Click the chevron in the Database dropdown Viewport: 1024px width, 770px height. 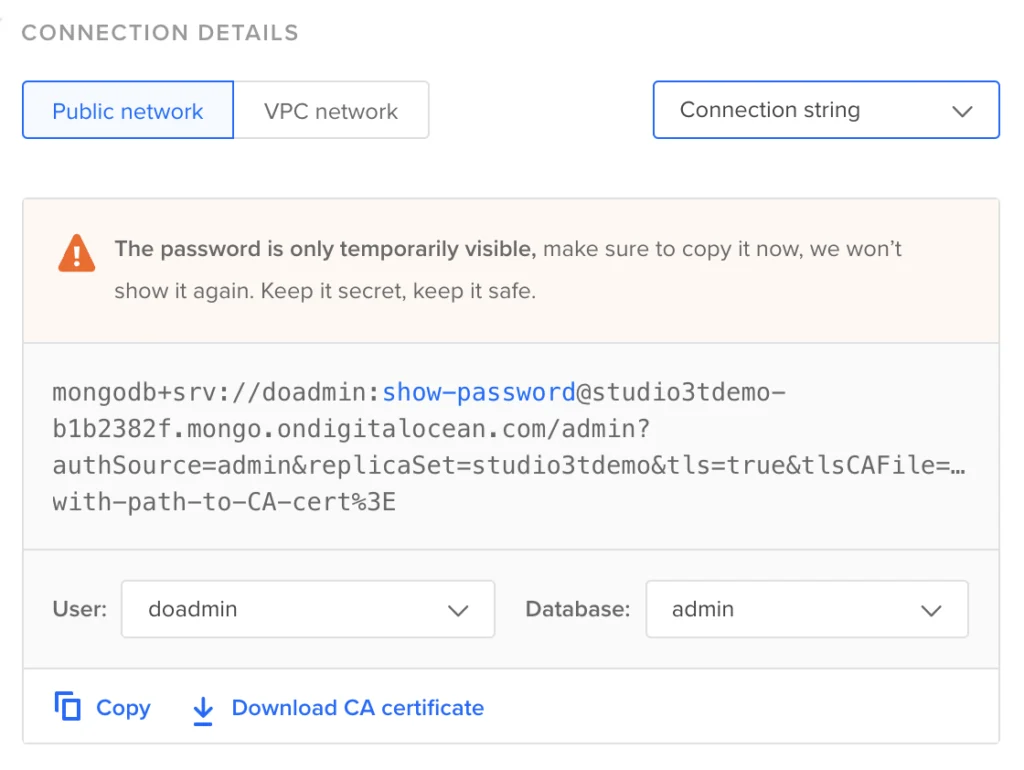click(x=931, y=611)
